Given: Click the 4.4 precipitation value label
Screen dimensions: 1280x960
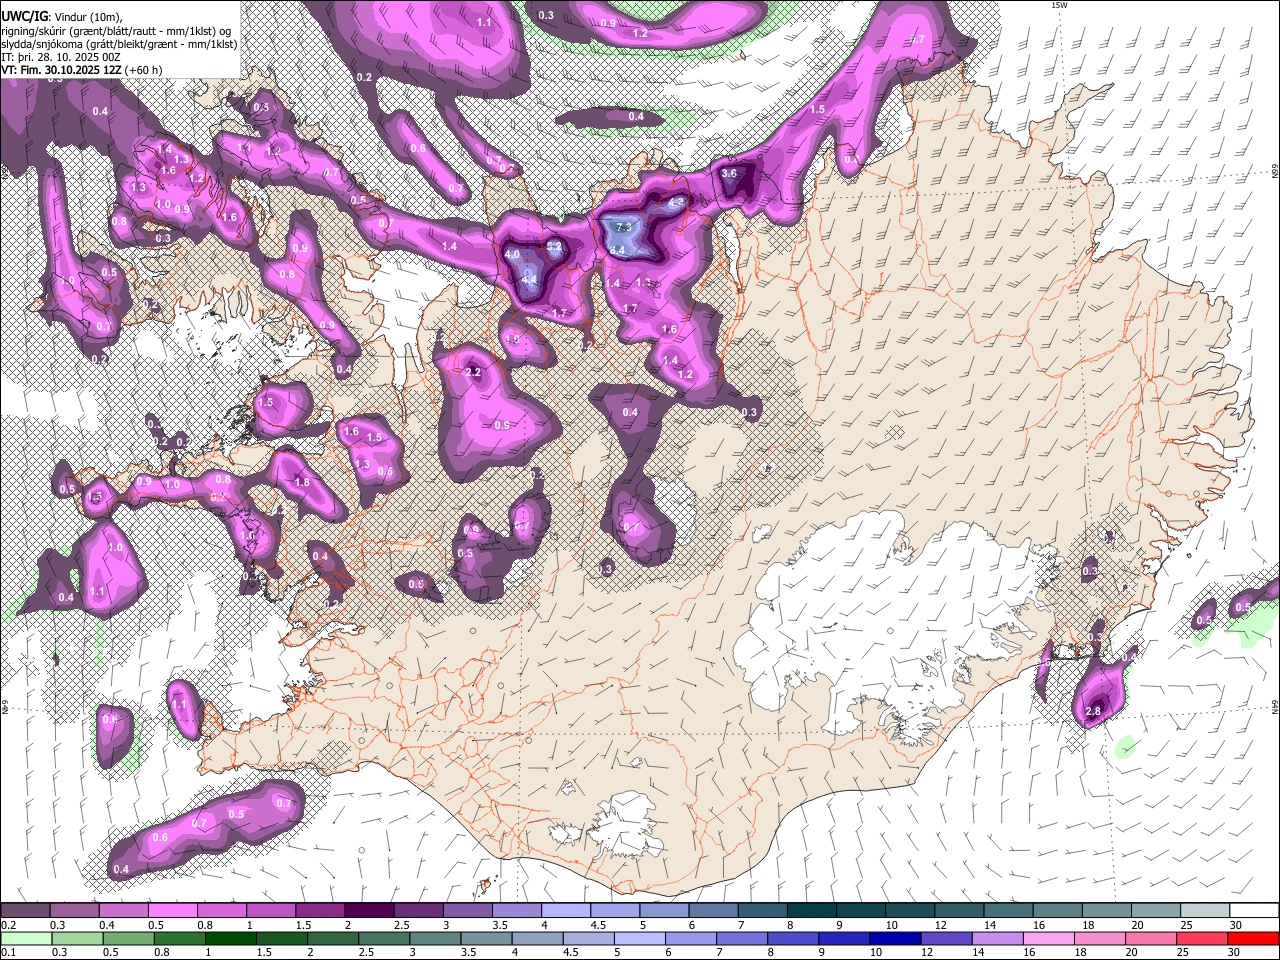Looking at the screenshot, I should click(x=530, y=279).
